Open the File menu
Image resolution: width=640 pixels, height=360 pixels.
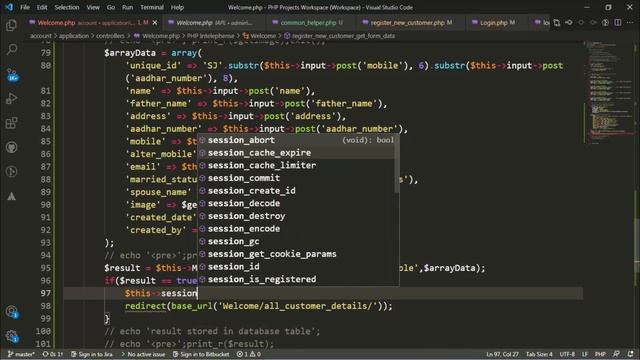(x=25, y=7)
